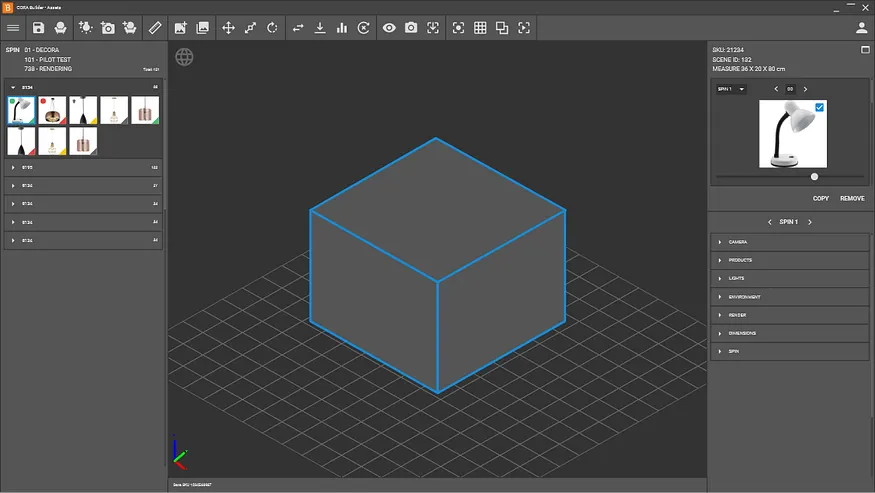Click the COPY button
The height and width of the screenshot is (493, 875).
click(821, 198)
